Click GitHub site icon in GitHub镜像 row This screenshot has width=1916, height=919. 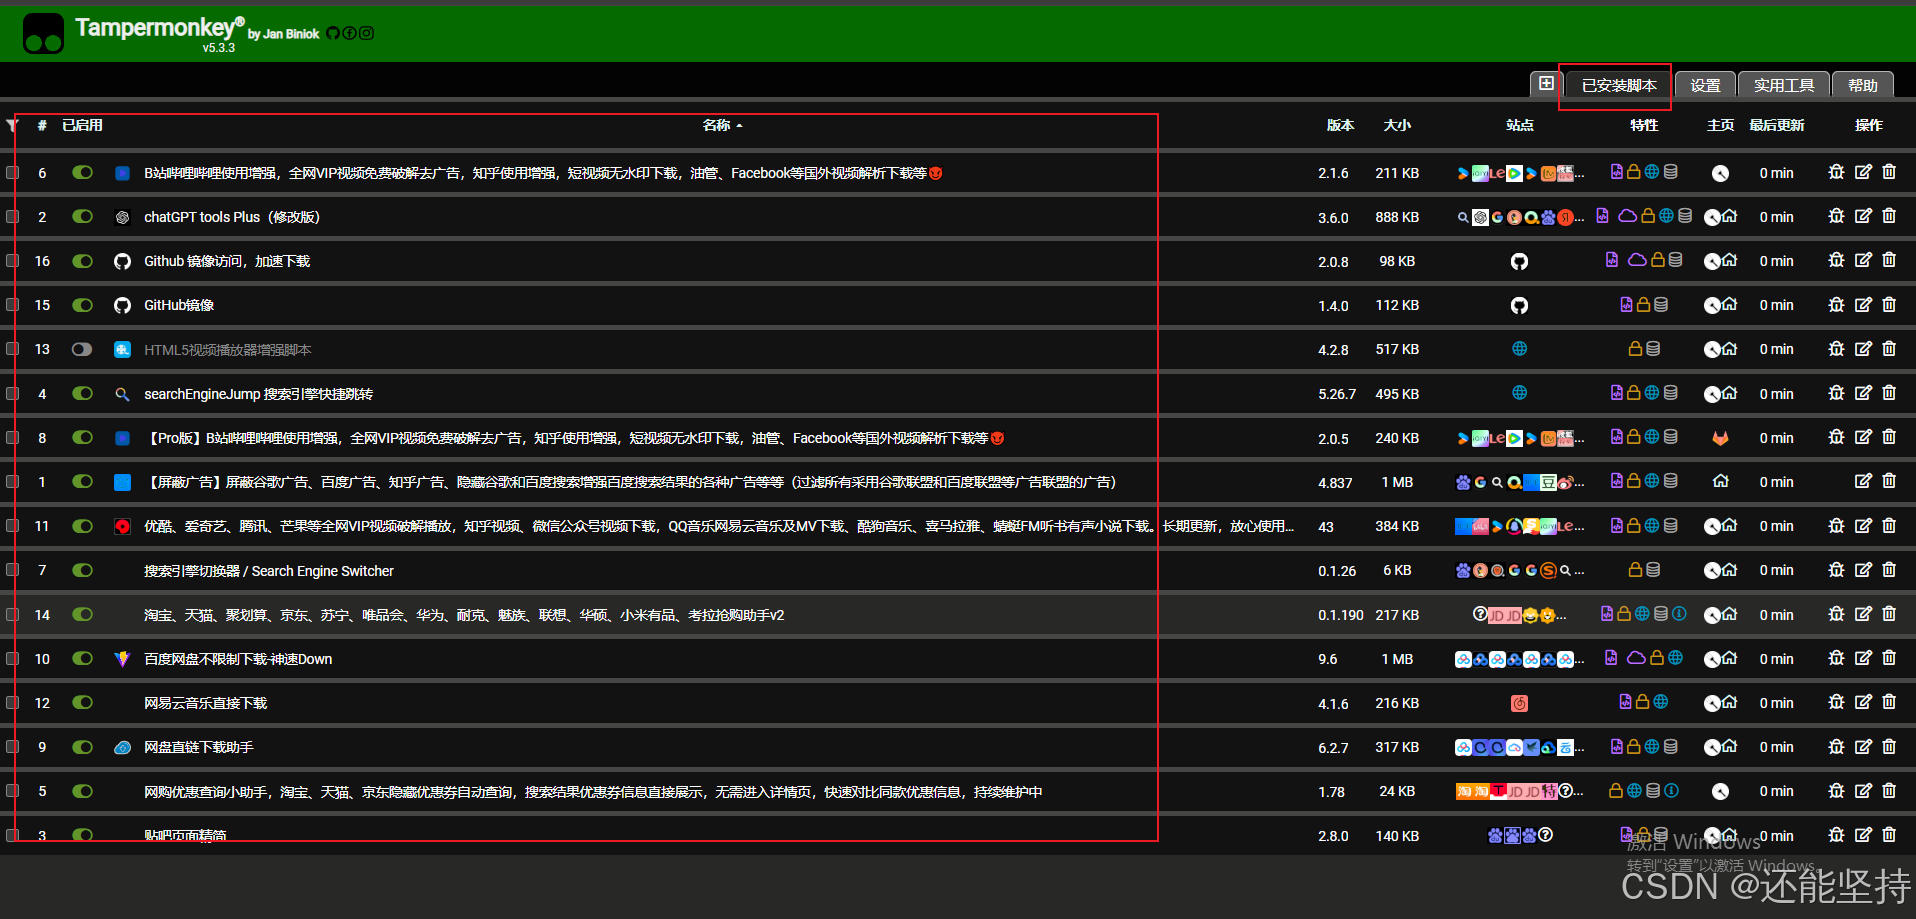tap(1519, 305)
